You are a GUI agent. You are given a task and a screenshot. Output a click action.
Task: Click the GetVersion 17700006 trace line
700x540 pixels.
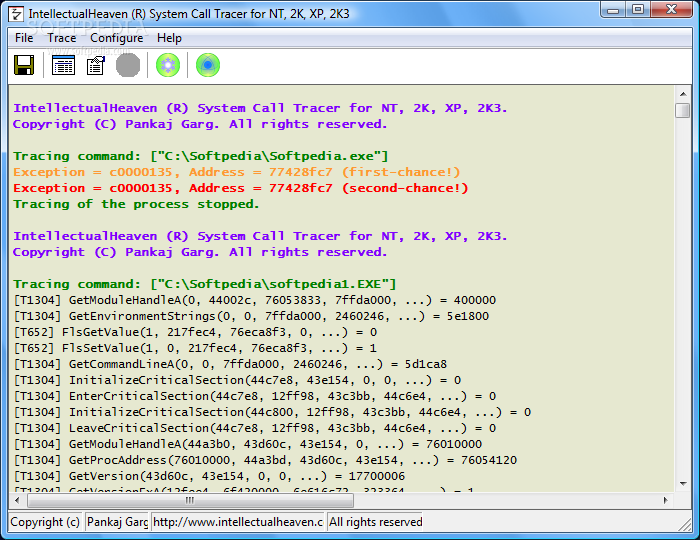coord(209,477)
